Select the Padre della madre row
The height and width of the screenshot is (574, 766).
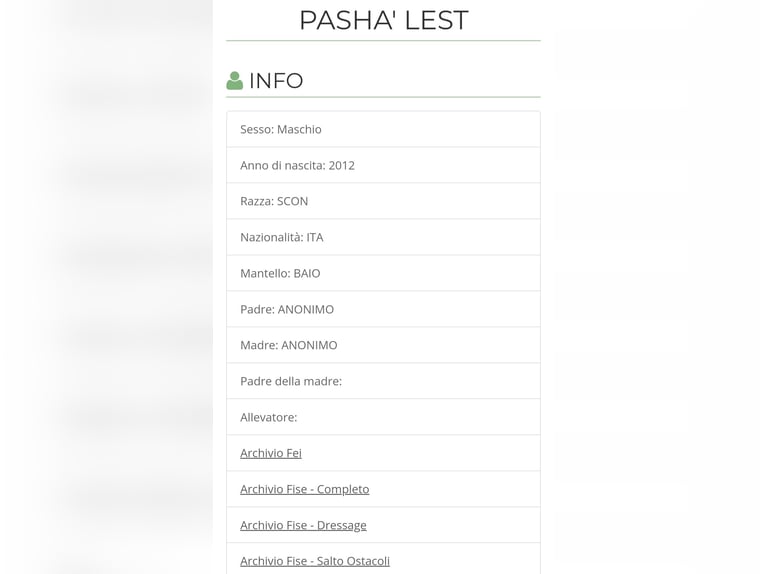pos(383,381)
